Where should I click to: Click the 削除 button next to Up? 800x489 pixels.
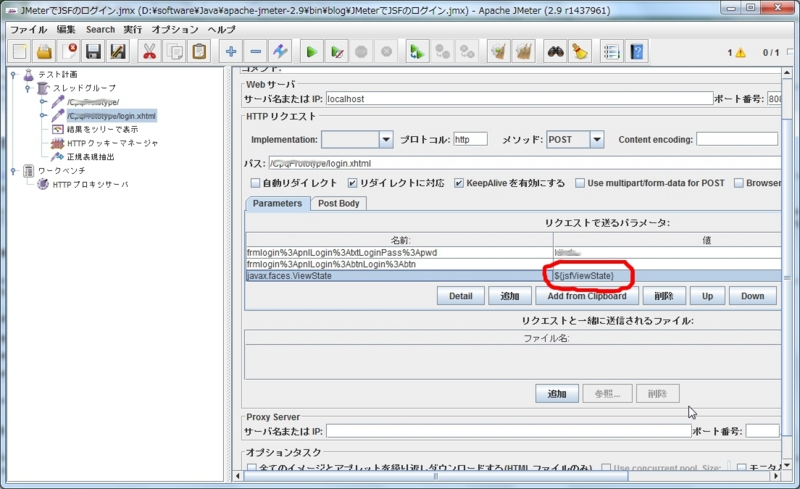tap(664, 296)
